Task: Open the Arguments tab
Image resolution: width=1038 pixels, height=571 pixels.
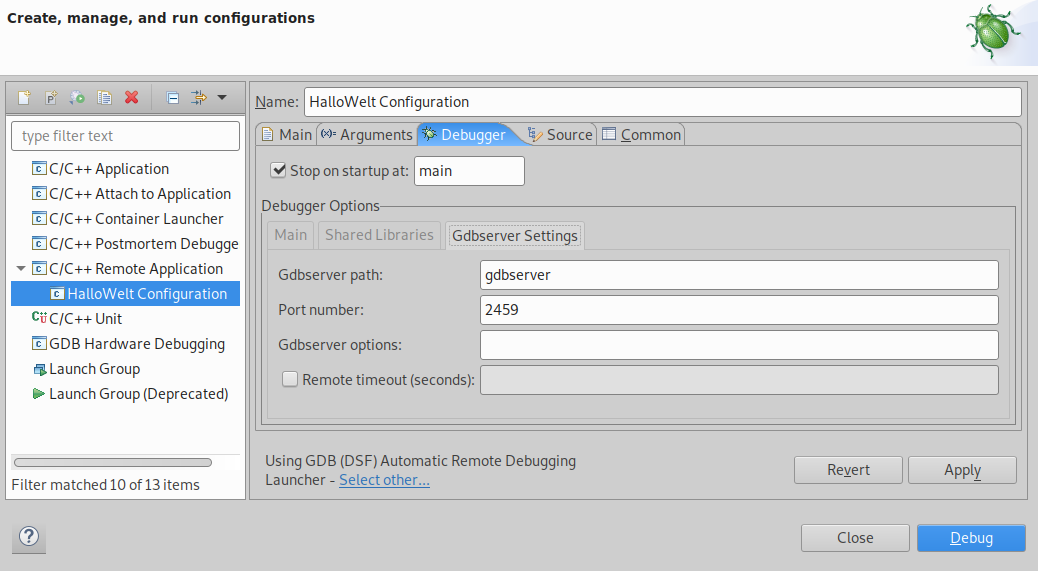Action: coord(366,135)
